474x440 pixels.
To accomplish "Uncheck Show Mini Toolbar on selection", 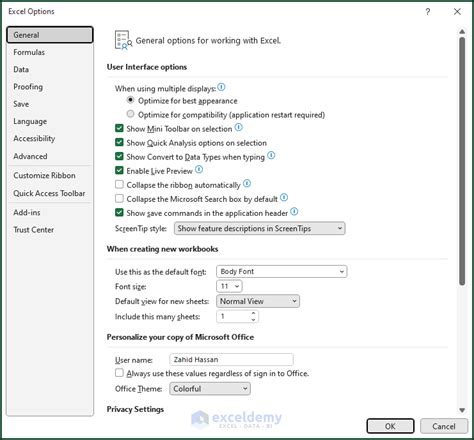I will coord(119,128).
